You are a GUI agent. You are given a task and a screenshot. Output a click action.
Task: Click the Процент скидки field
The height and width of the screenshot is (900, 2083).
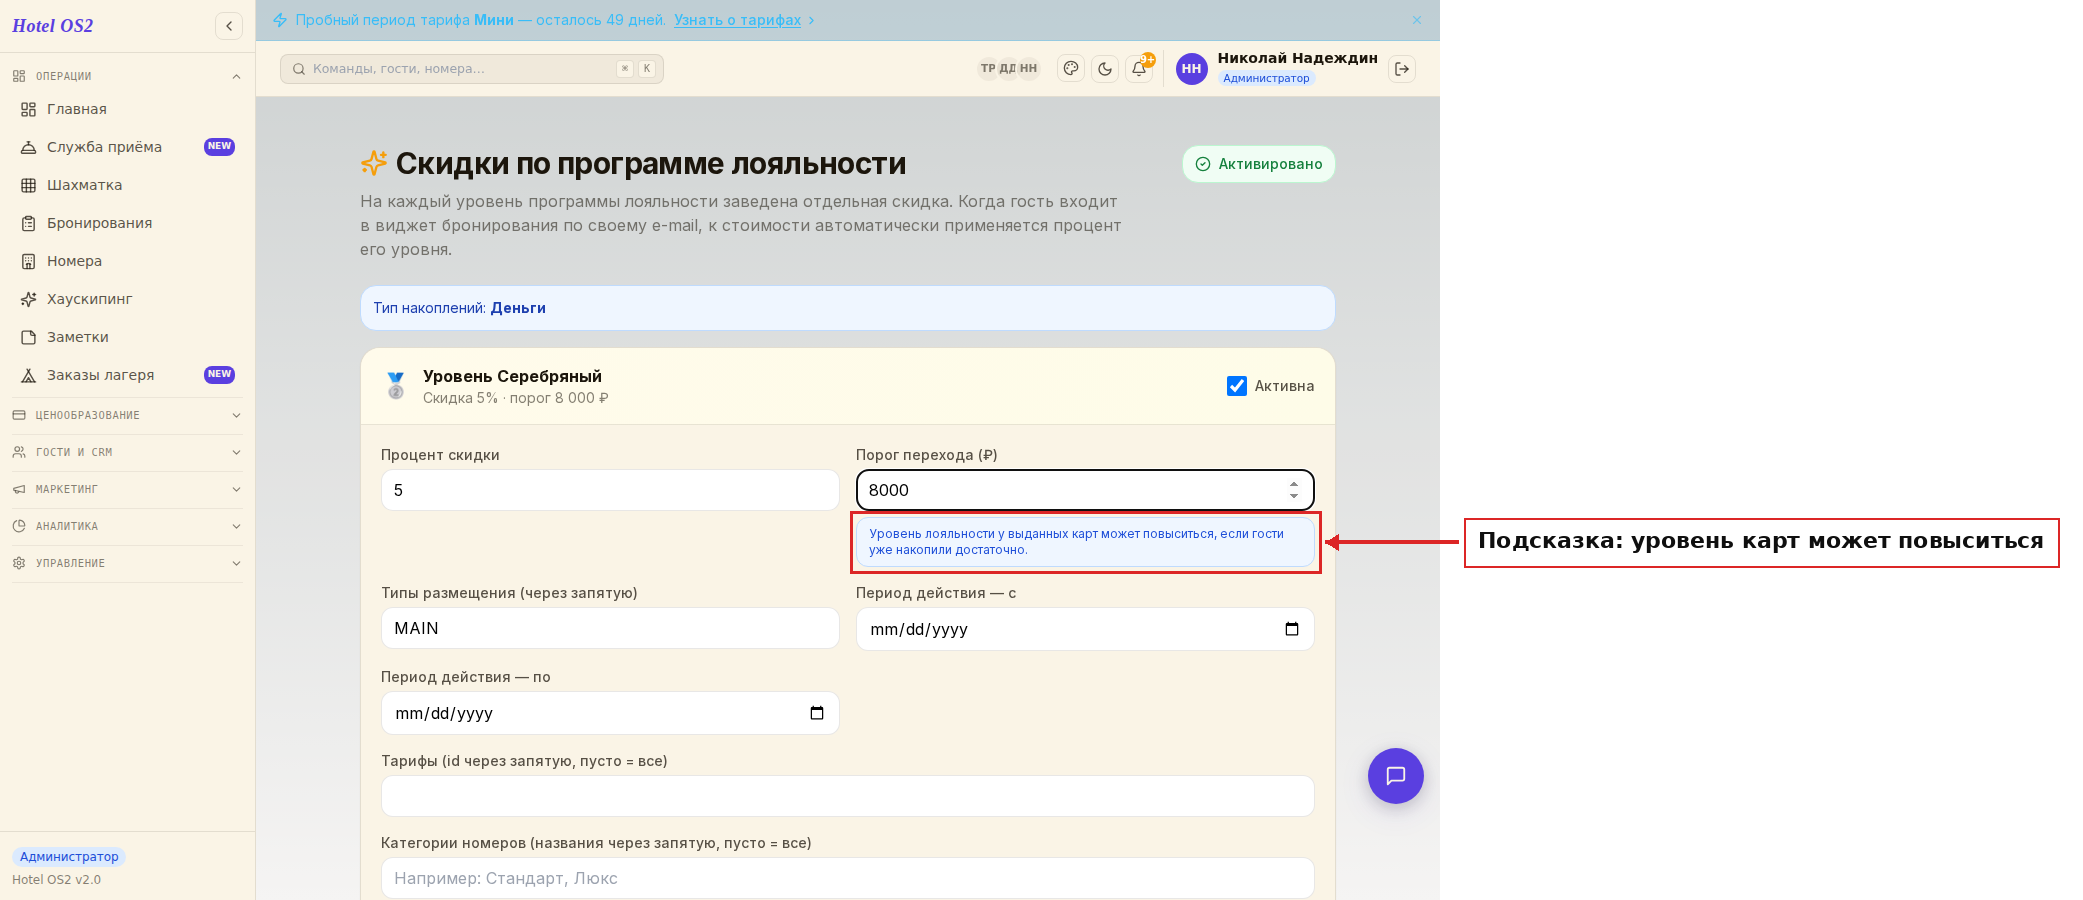[x=610, y=490]
